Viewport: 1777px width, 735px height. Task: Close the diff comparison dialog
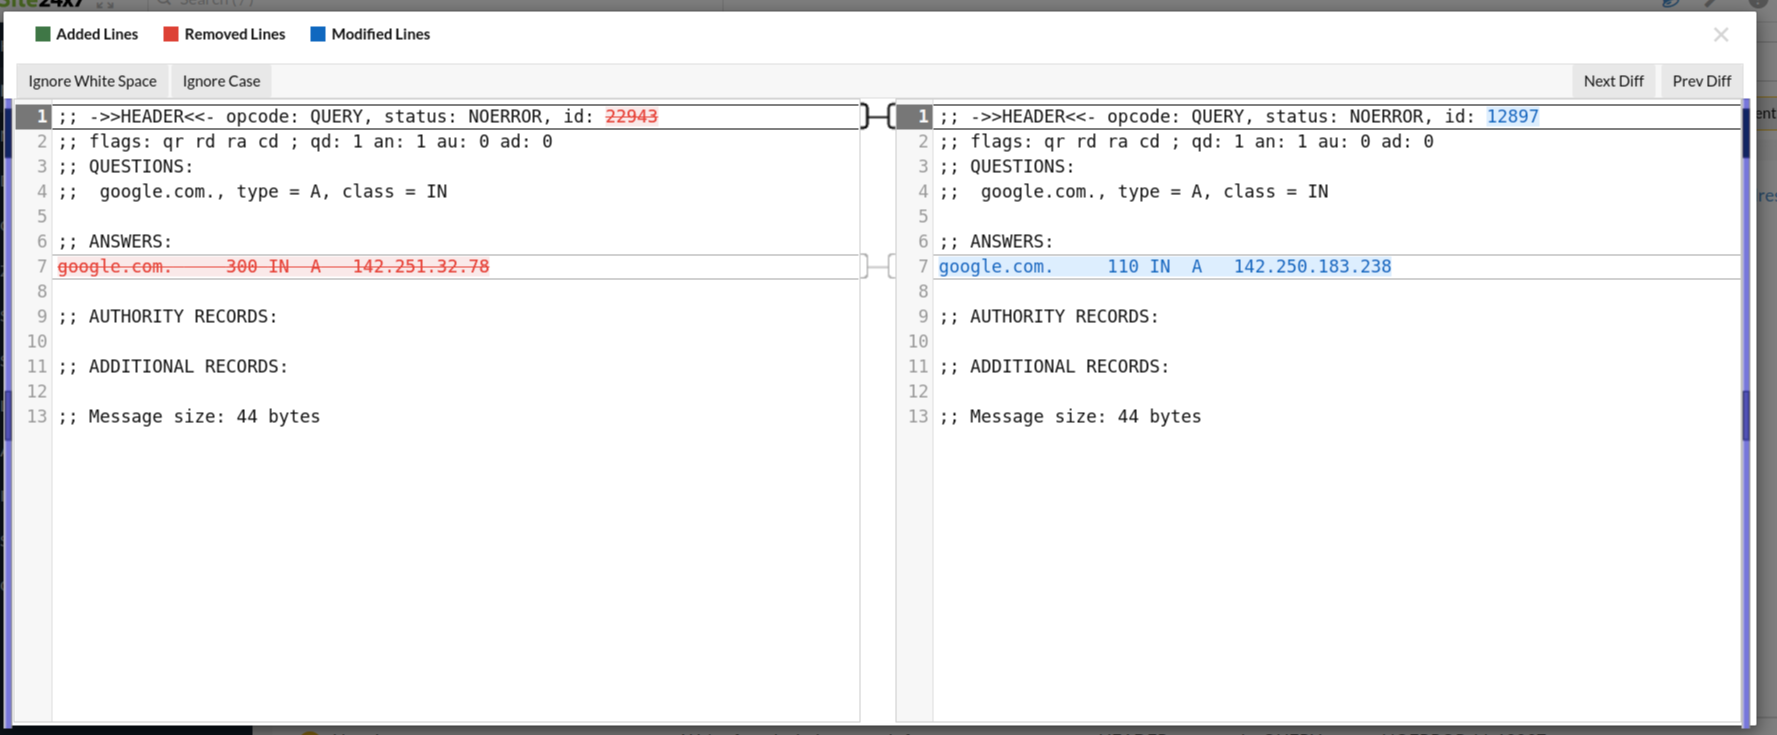point(1720,35)
